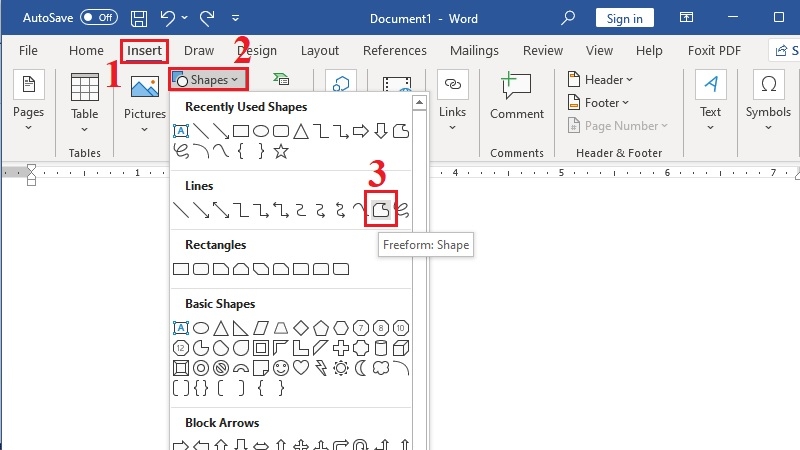The width and height of the screenshot is (800, 450).
Task: Choose the Right Triangle basic shape
Action: point(241,328)
